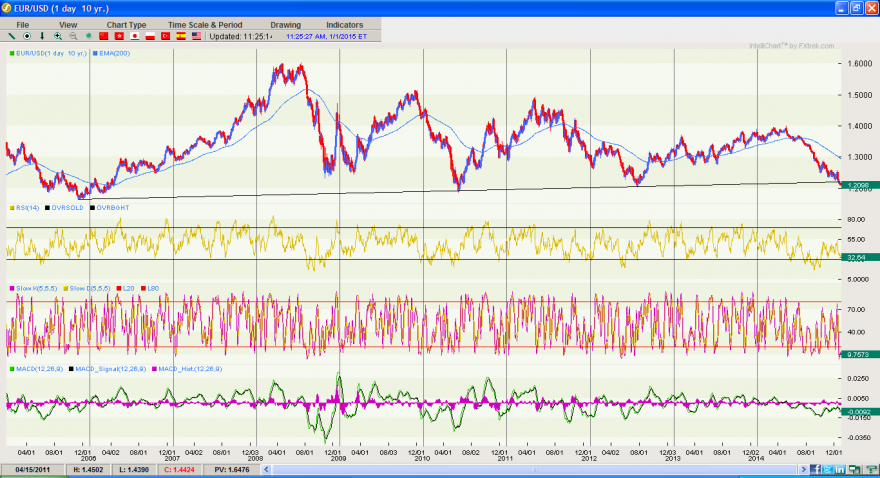This screenshot has width=880, height=478.
Task: Select the Japan flag icon
Action: (135, 36)
